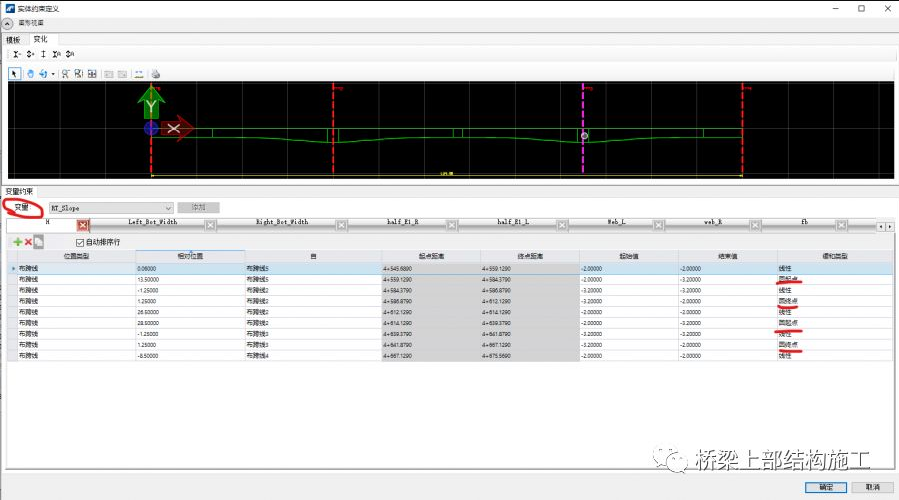Image resolution: width=899 pixels, height=500 pixels.
Task: Click the I-beam with letter A icon
Action: click(x=56, y=54)
